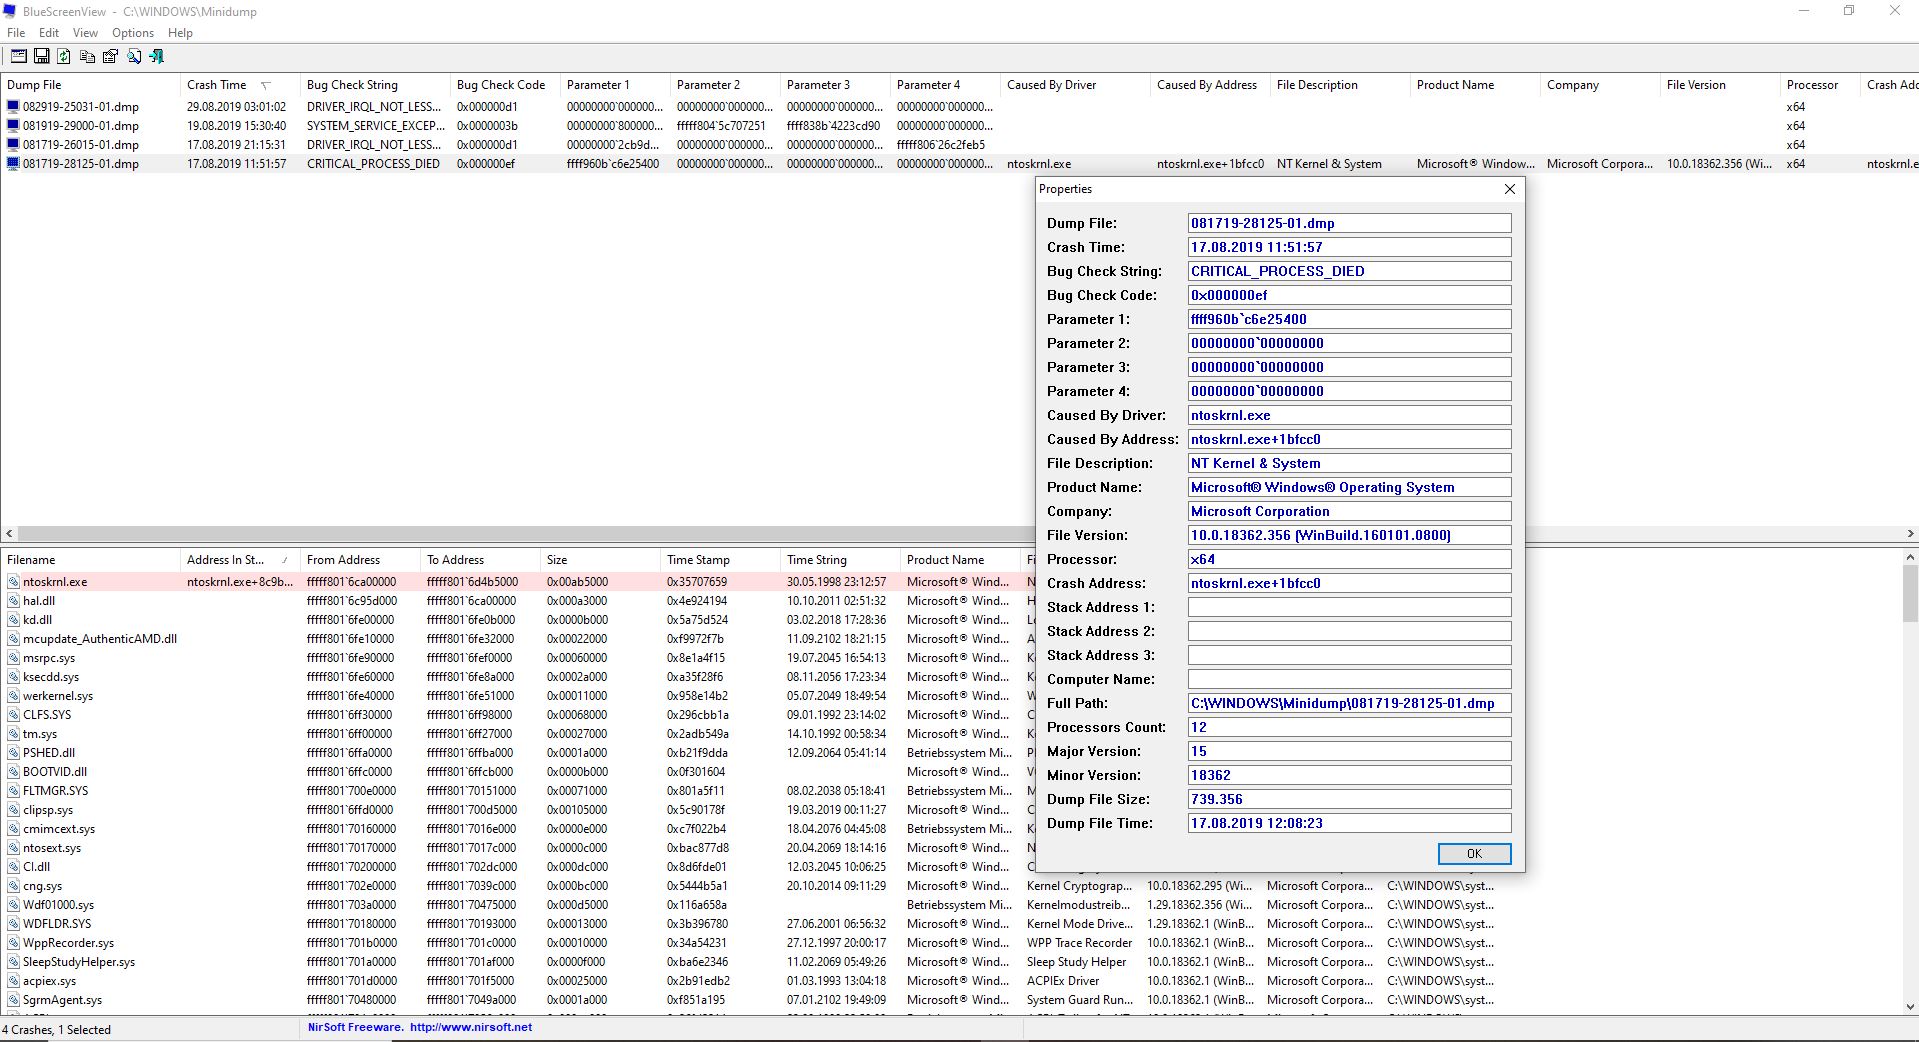Screen dimensions: 1919x1042
Task: Click the hal.dll file icon
Action: [13, 601]
